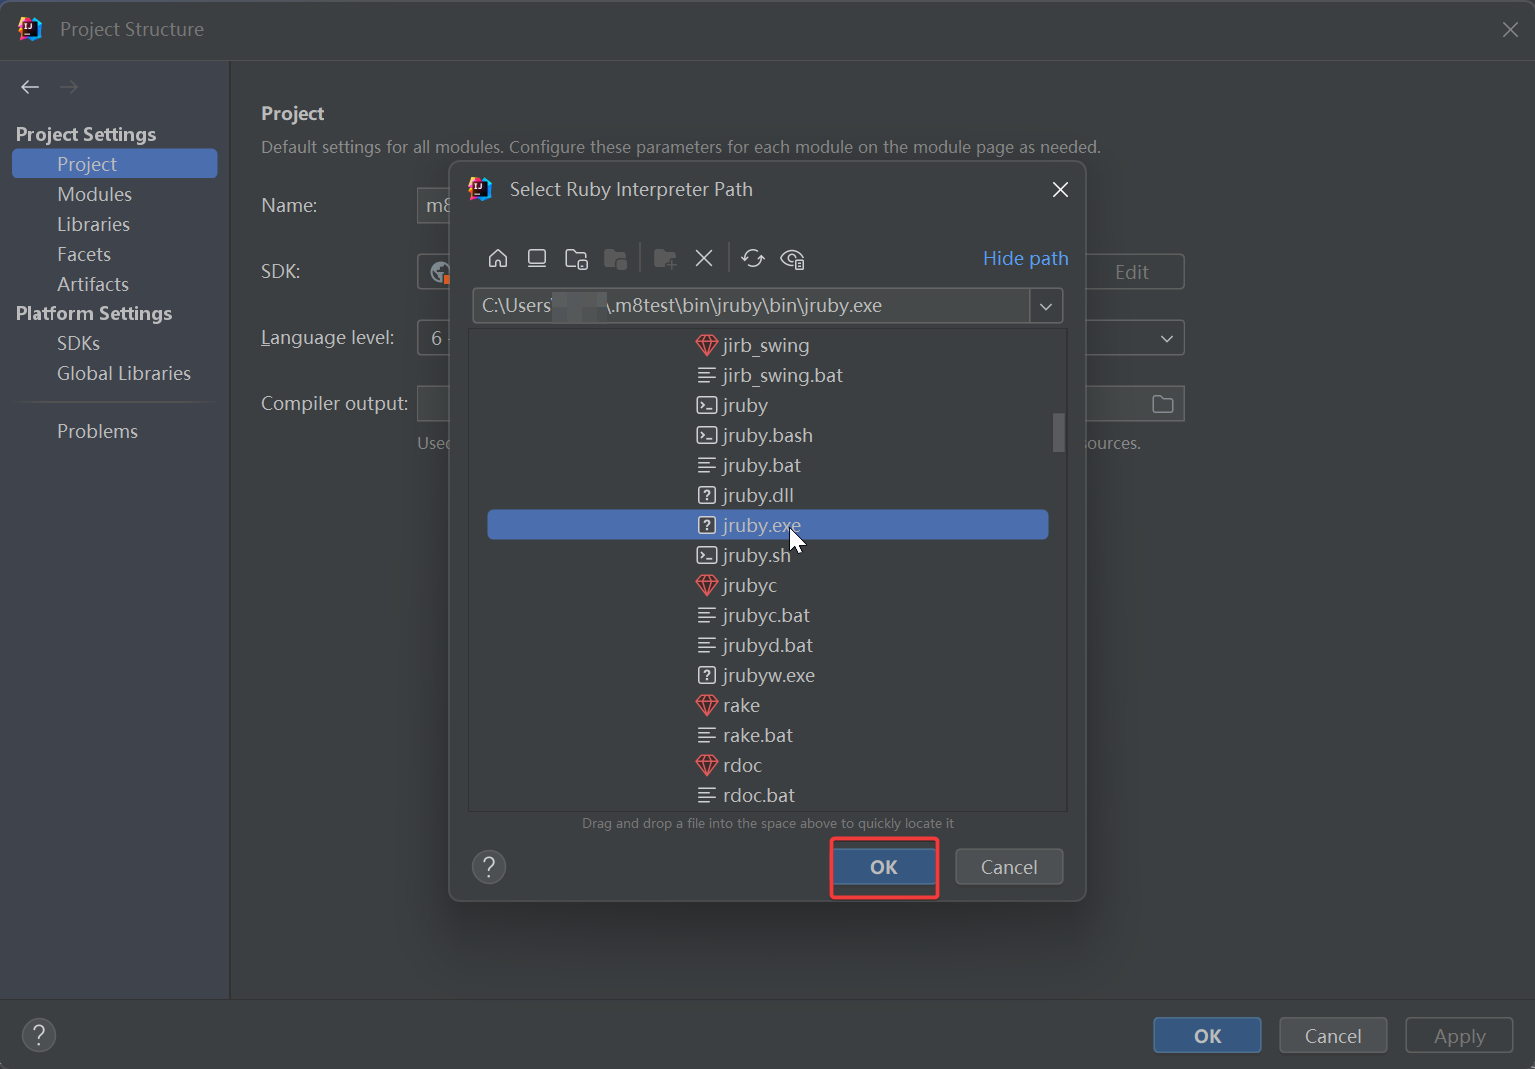Toggle show hidden files eye icon
The image size is (1535, 1069).
[x=792, y=259]
